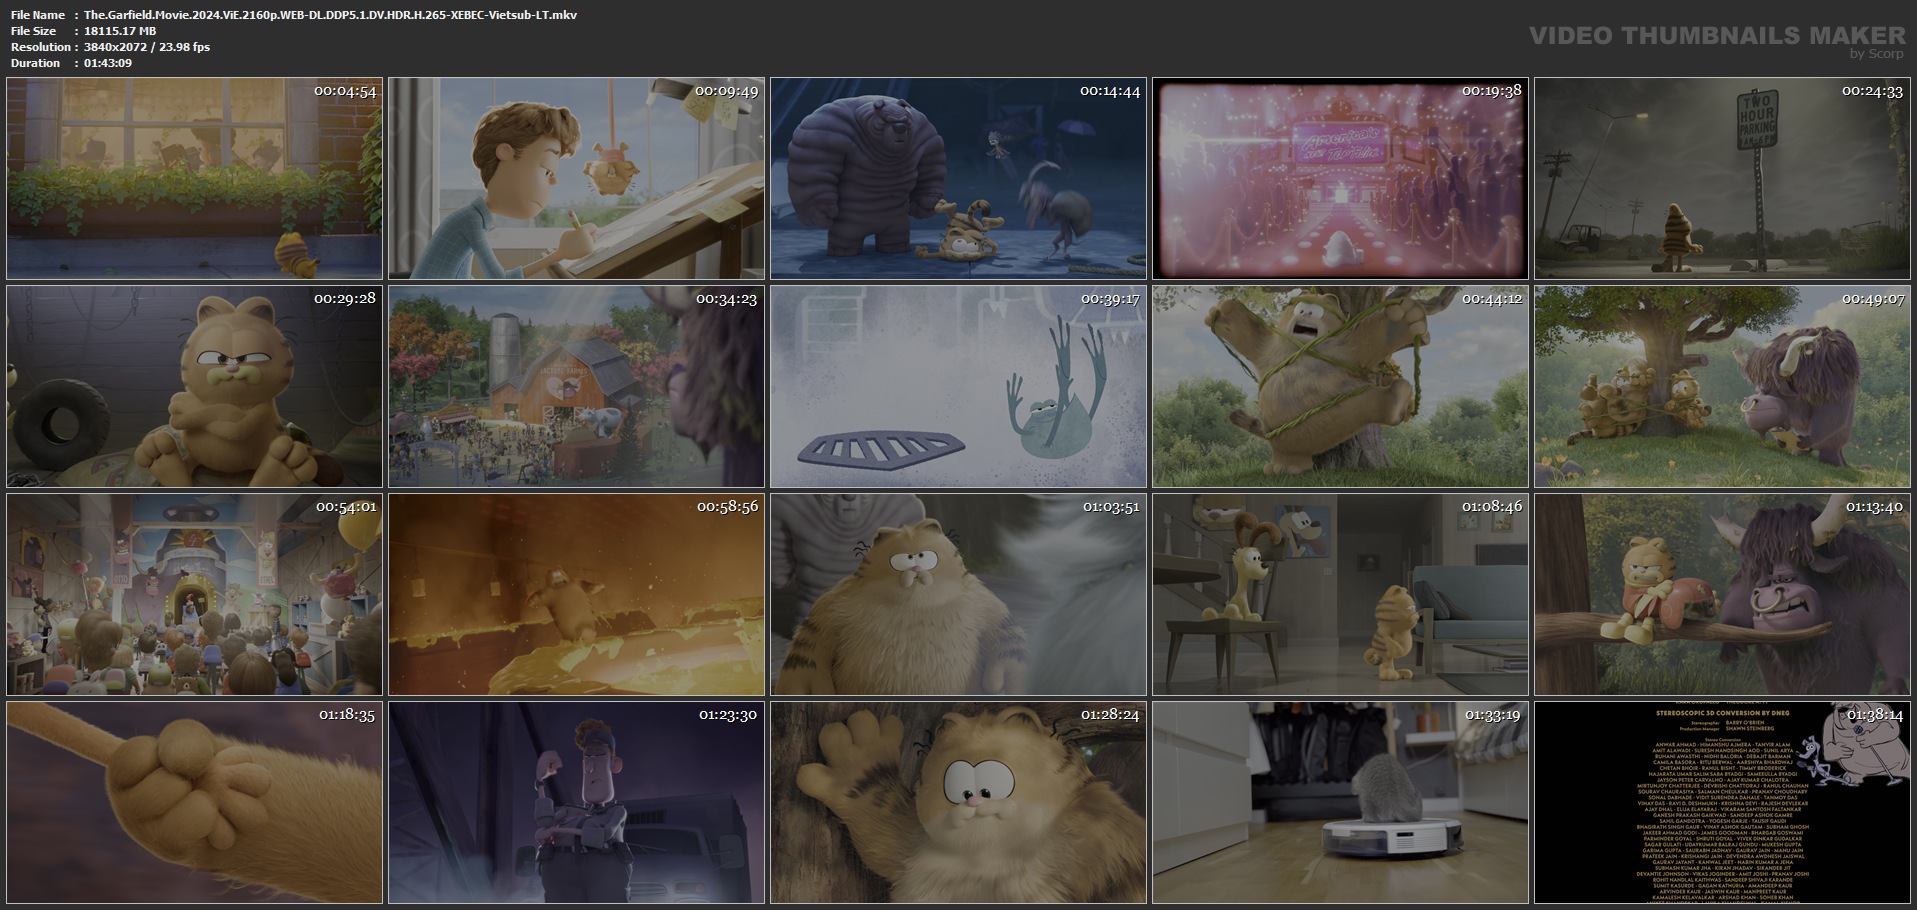Open the paw close-up frame at 01:18:35
Image resolution: width=1917 pixels, height=910 pixels.
tap(194, 802)
